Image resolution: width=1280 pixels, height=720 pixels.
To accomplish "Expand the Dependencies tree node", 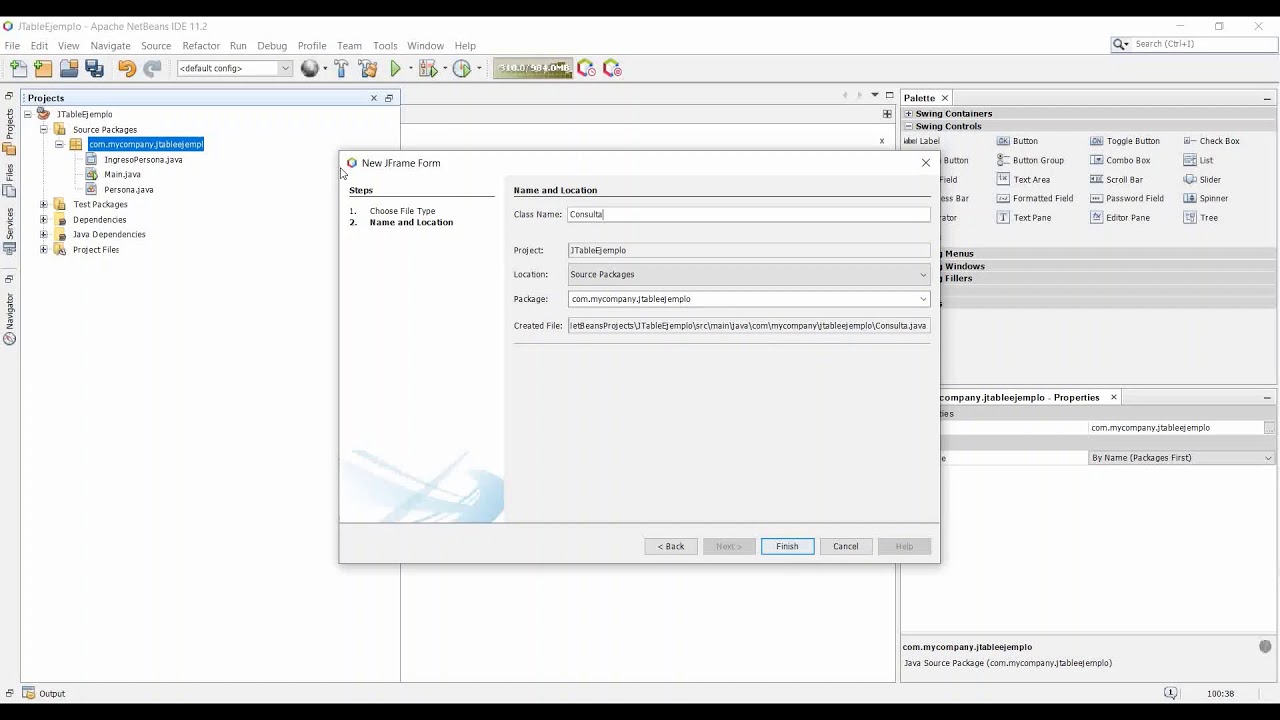I will [x=44, y=219].
